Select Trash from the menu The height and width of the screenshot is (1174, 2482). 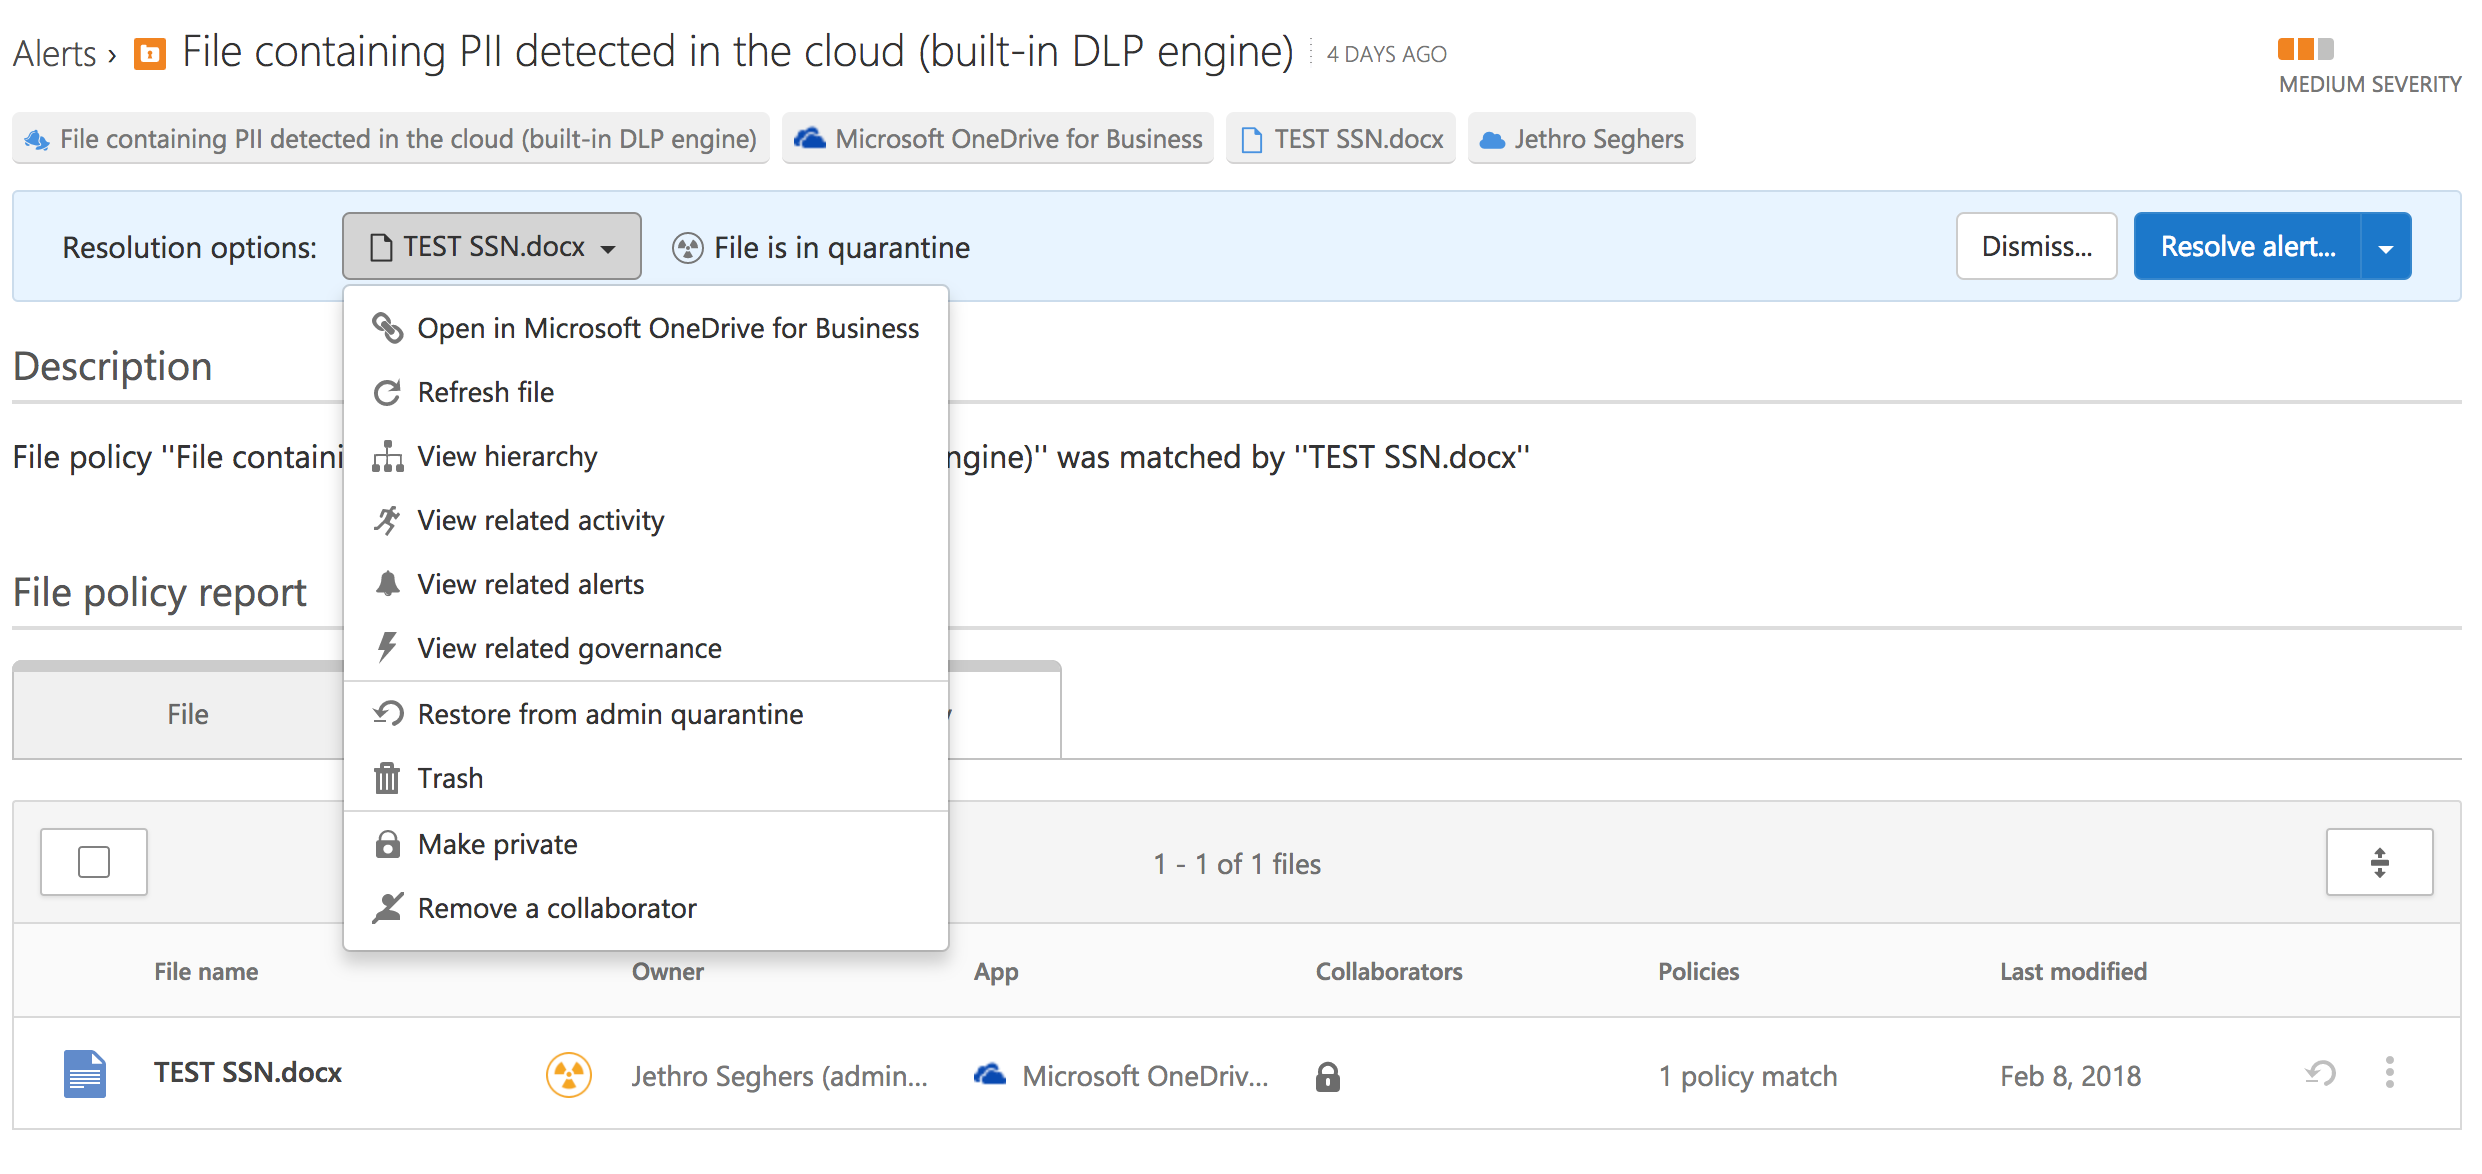646,778
